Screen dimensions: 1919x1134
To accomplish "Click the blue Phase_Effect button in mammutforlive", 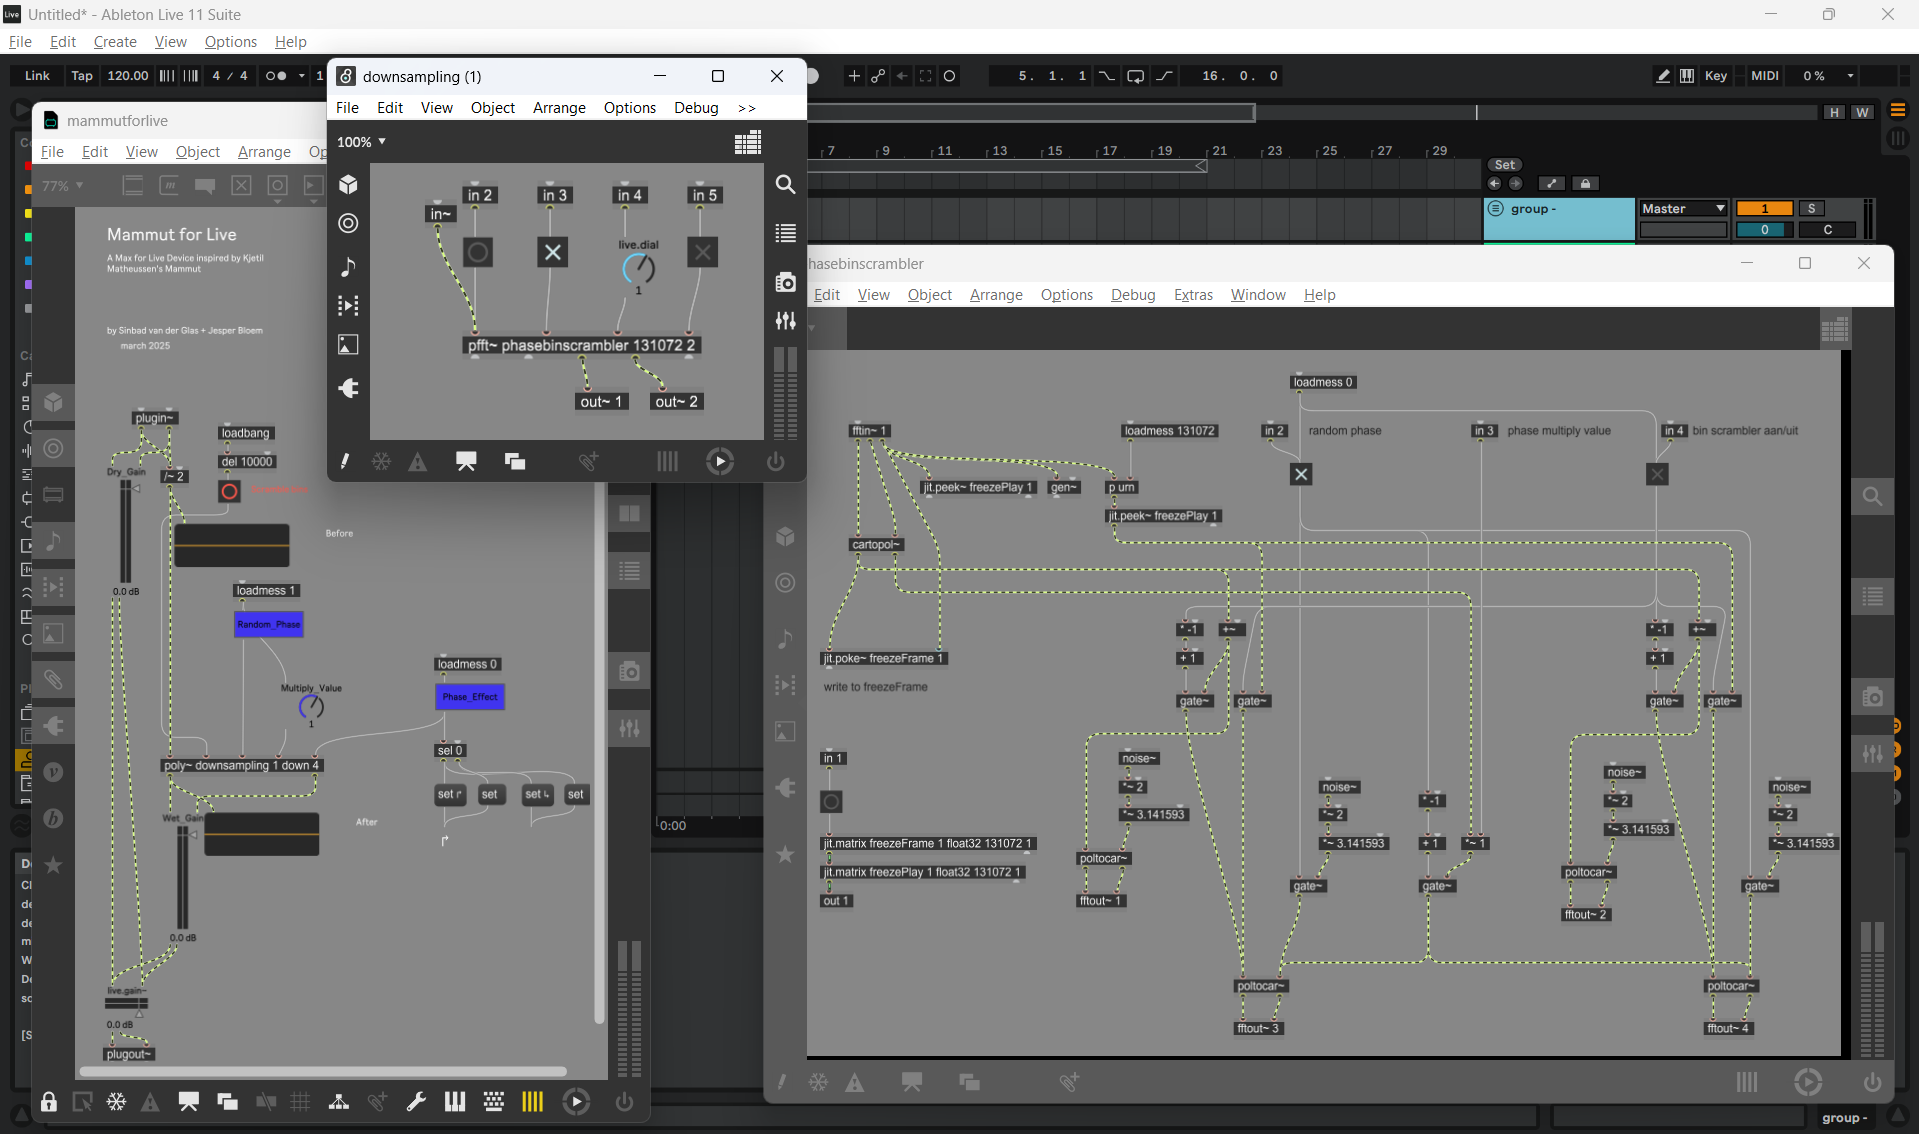I will [x=470, y=697].
